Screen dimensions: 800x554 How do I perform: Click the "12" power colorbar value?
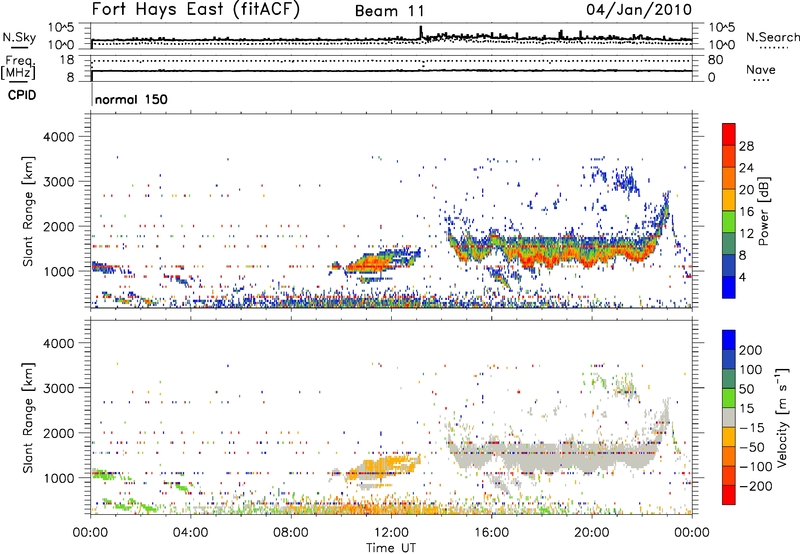[x=746, y=234]
